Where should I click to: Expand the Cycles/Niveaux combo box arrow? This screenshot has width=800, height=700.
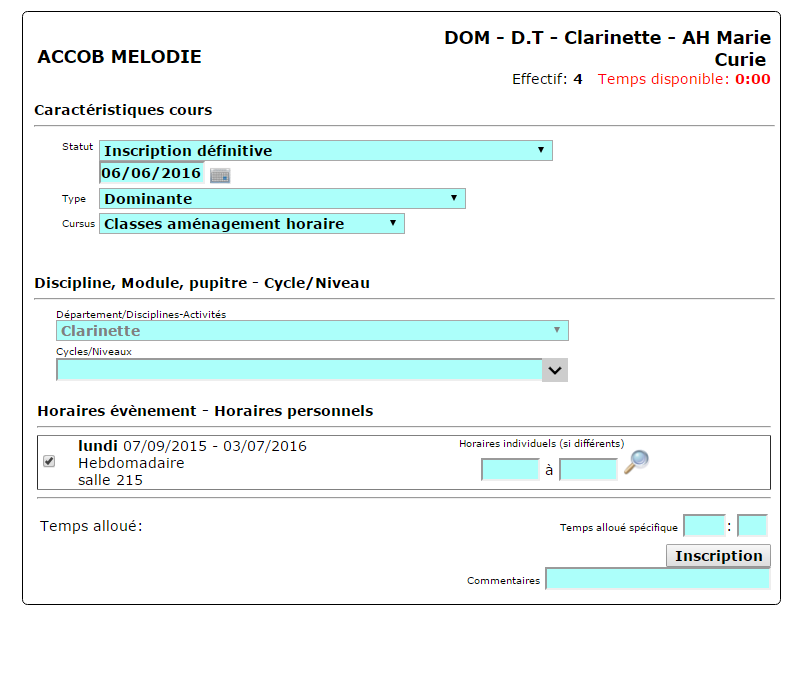click(555, 370)
